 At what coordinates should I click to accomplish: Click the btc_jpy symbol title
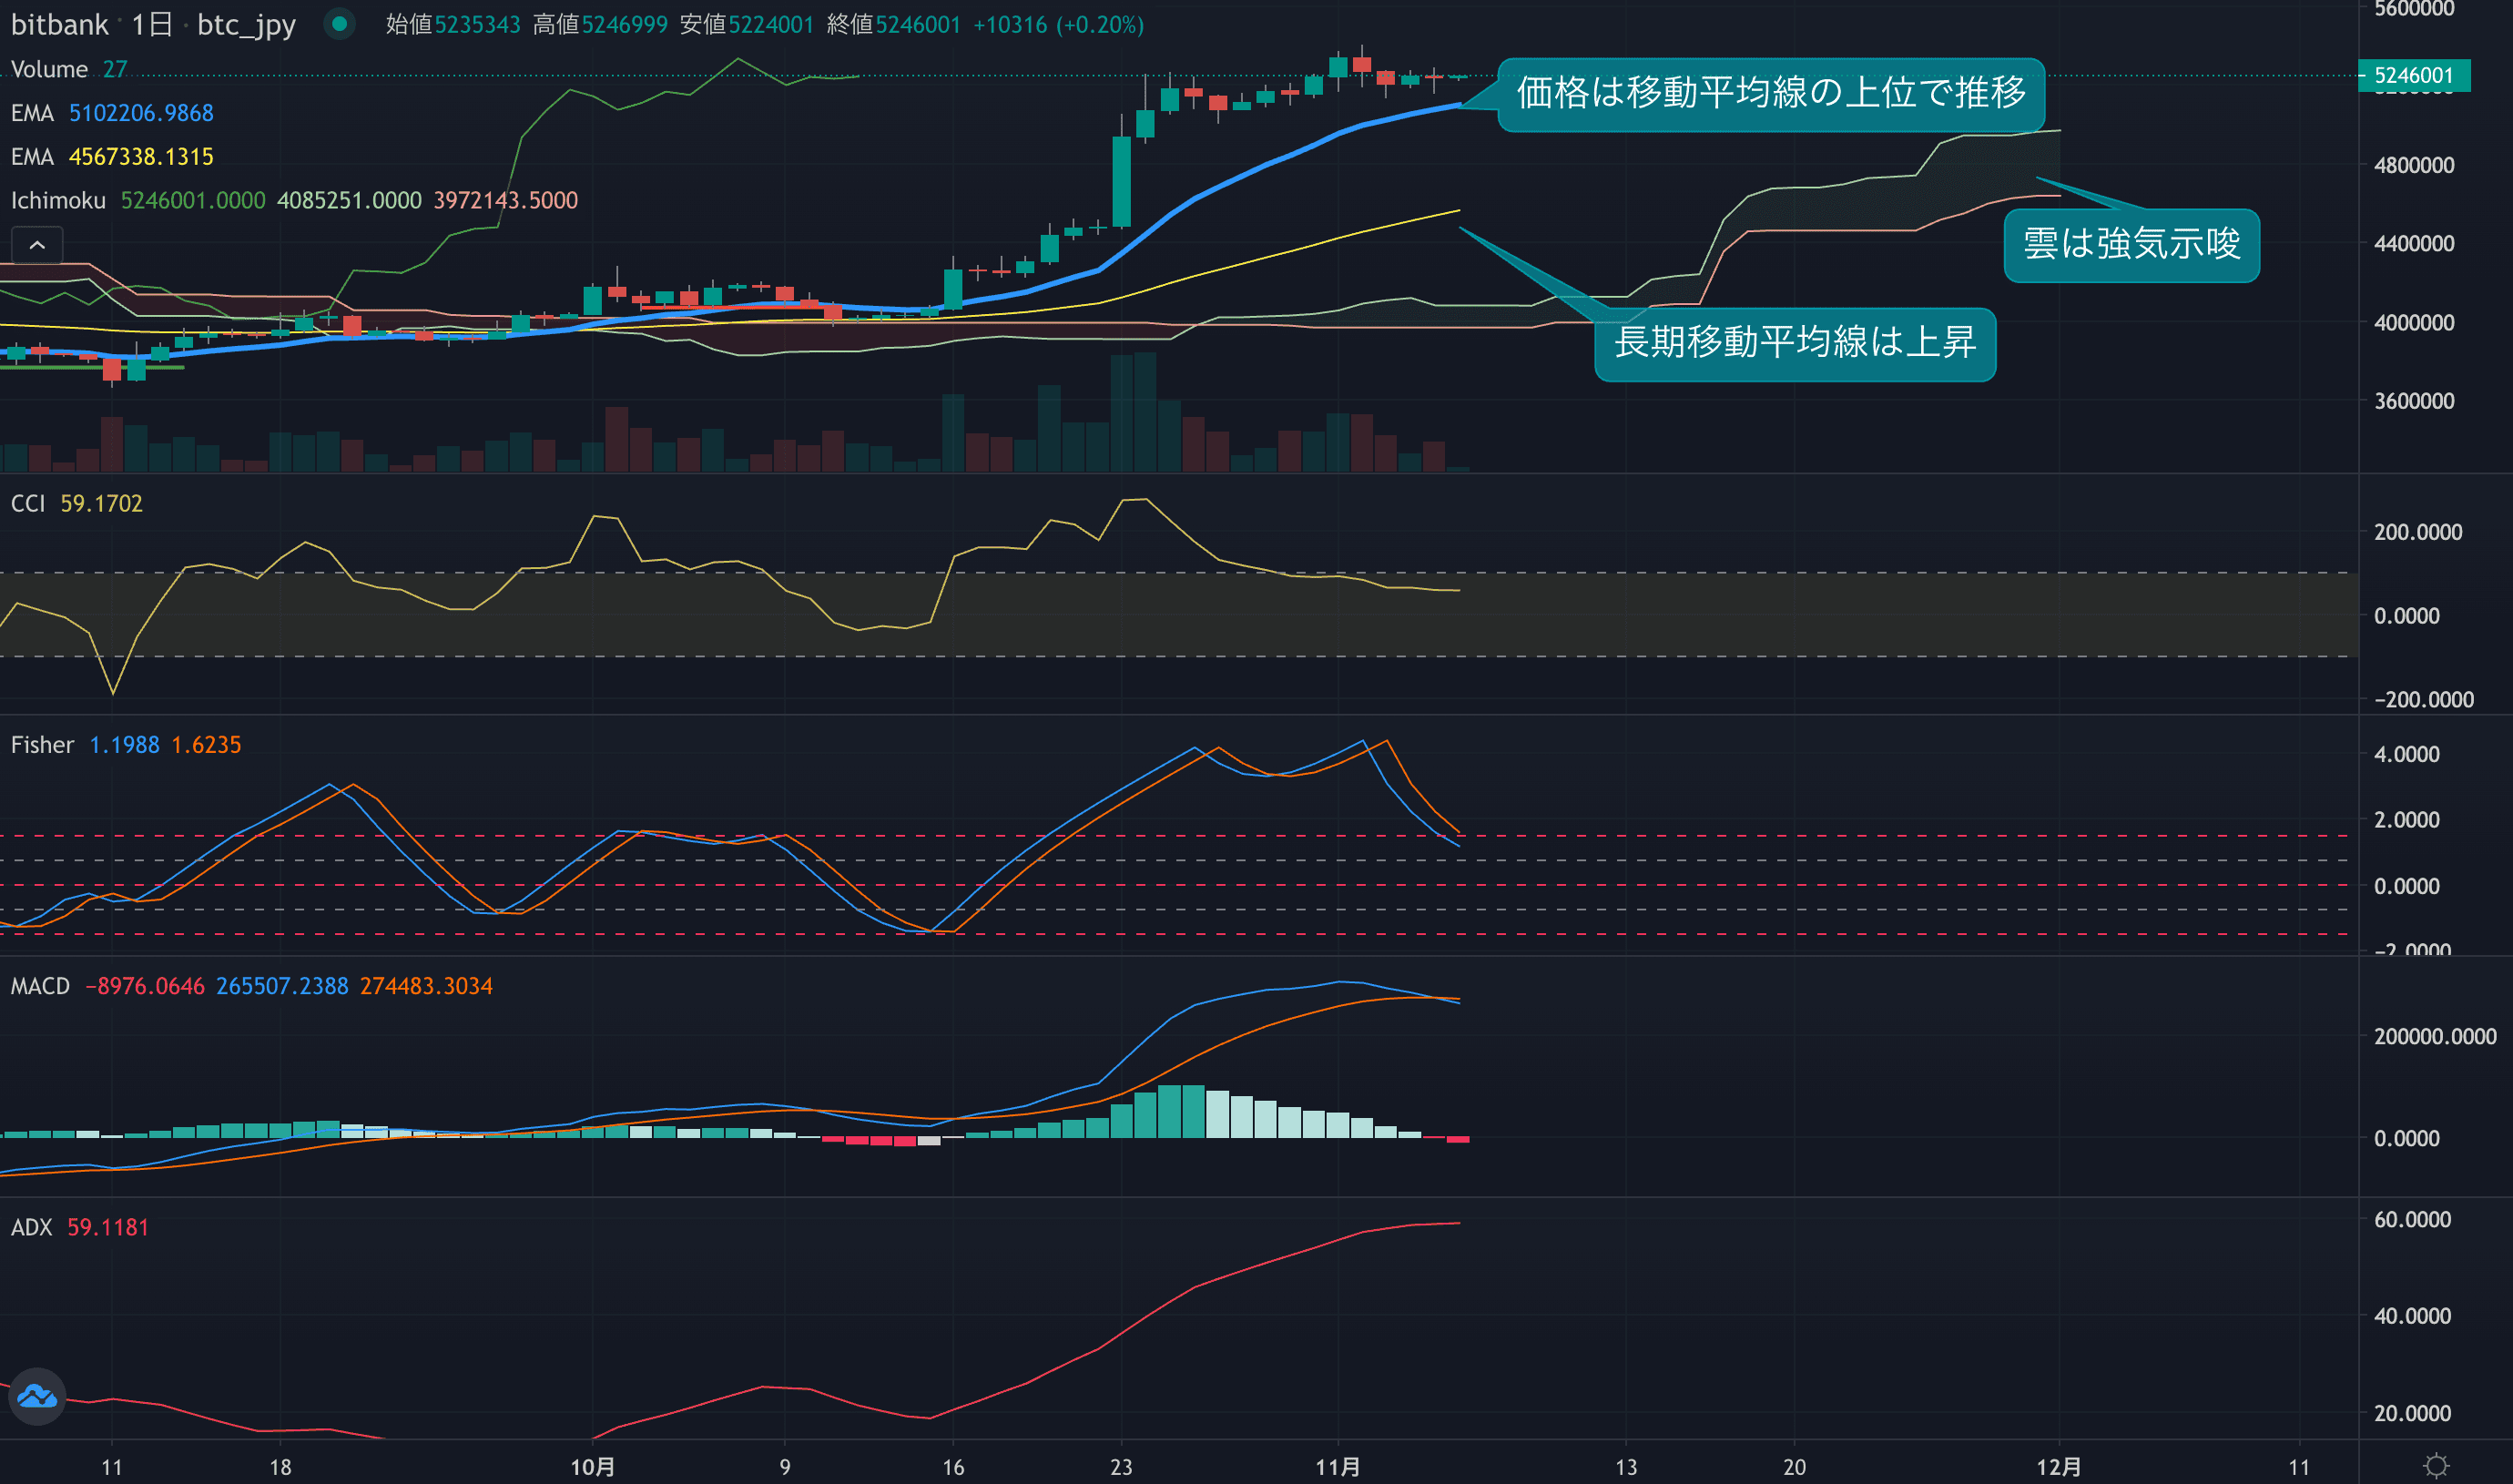point(246,24)
